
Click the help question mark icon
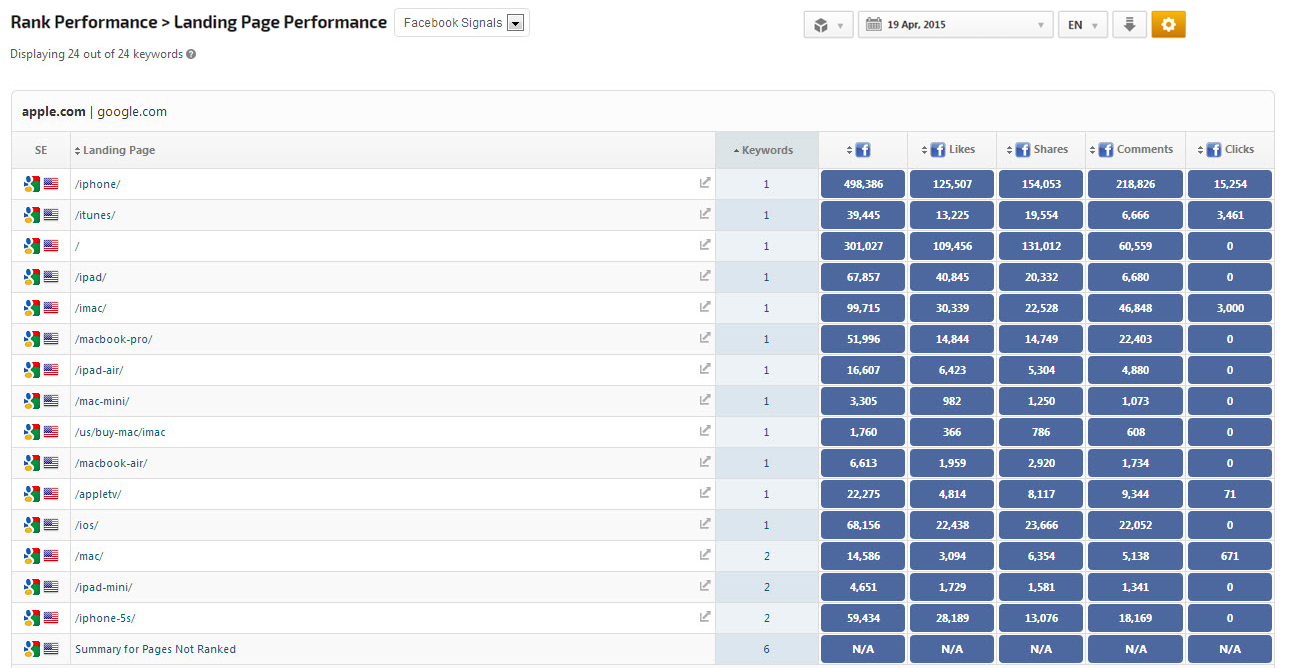coord(191,55)
